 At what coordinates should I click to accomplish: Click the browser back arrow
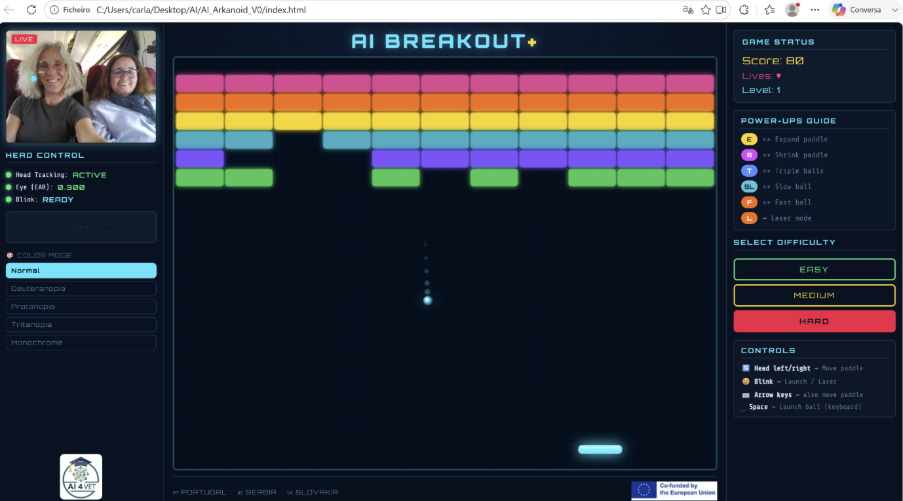coord(9,10)
